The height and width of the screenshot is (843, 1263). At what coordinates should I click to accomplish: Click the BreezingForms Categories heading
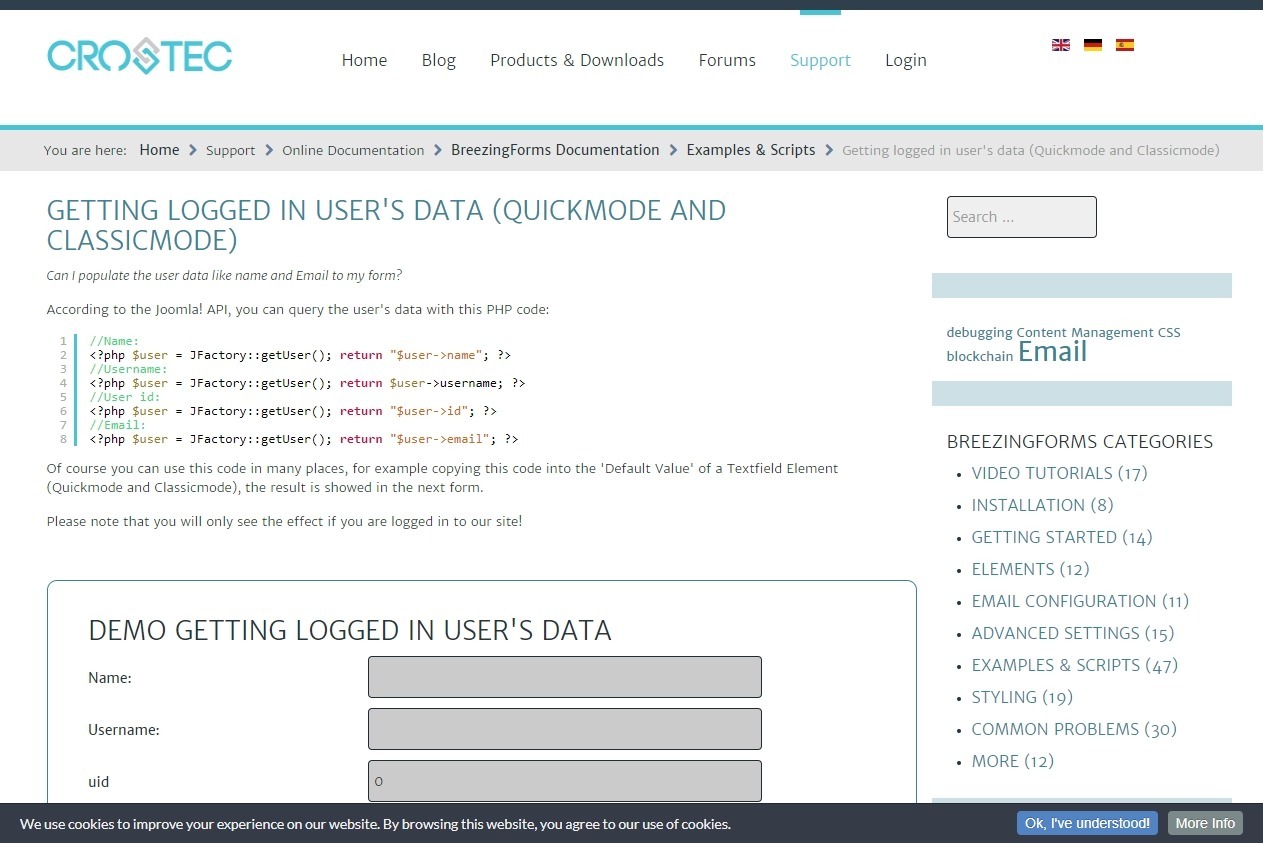tap(1080, 442)
